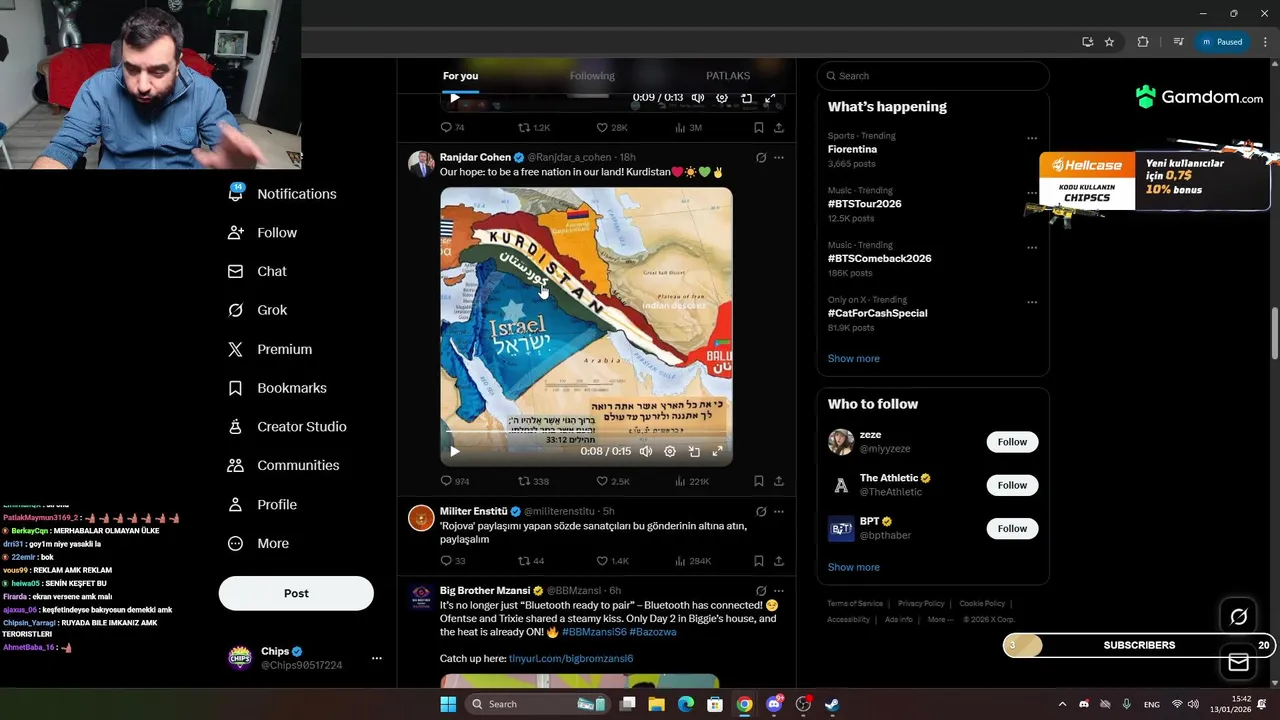Show more under What's happening

pyautogui.click(x=853, y=359)
